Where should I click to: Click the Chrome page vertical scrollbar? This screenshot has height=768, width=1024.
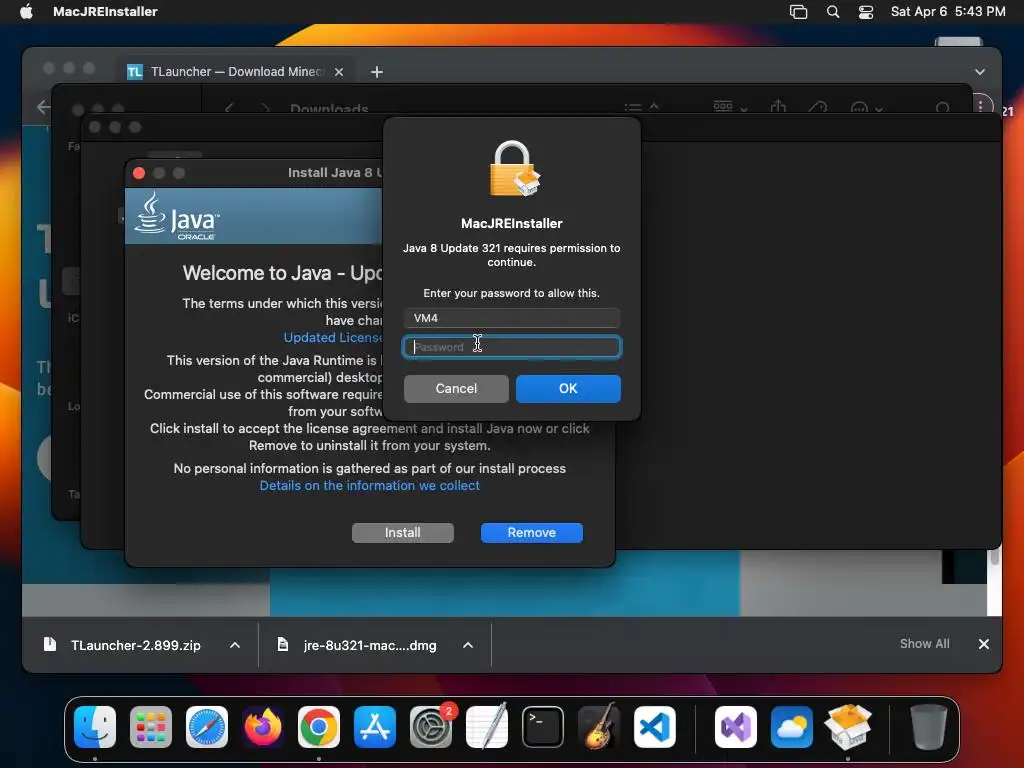(x=995, y=556)
